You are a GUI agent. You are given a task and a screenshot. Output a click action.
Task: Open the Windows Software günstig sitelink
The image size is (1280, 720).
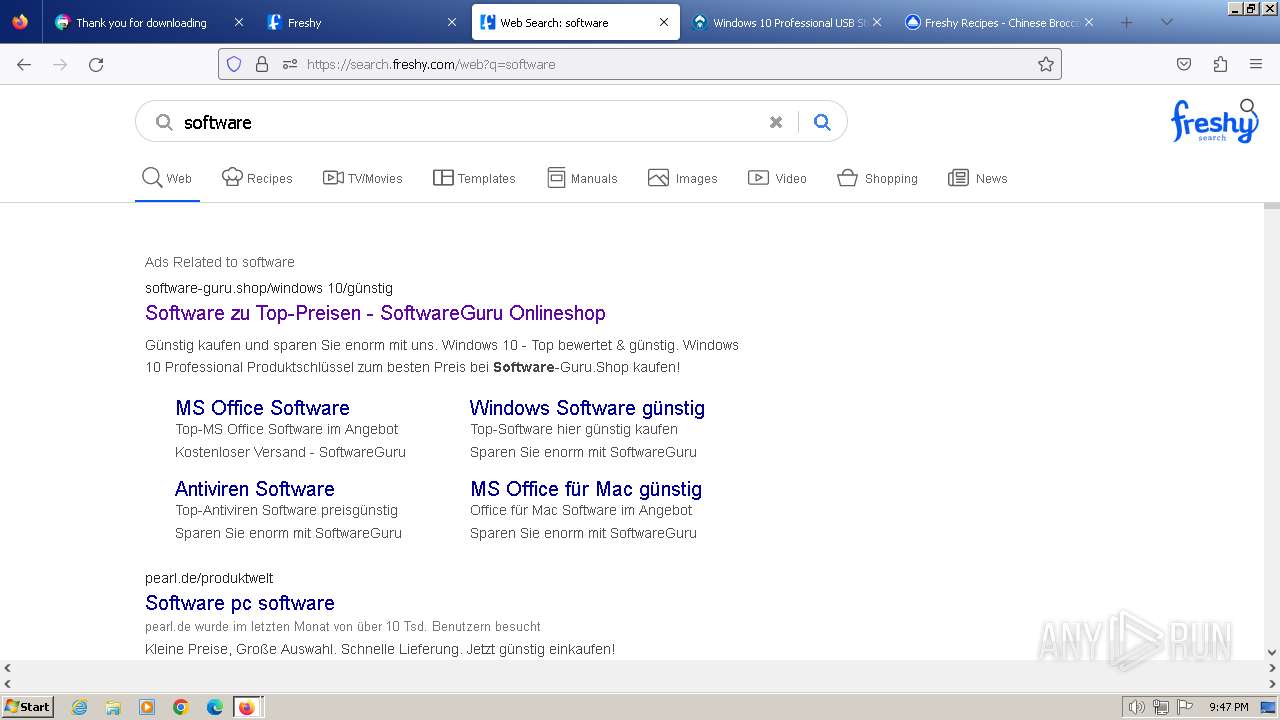(587, 408)
